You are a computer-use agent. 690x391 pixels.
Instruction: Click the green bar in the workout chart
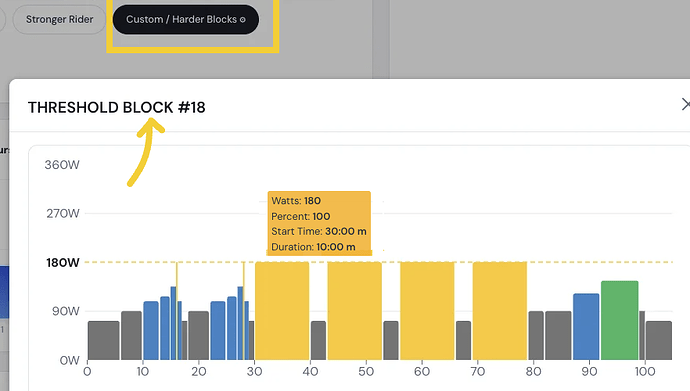point(620,320)
